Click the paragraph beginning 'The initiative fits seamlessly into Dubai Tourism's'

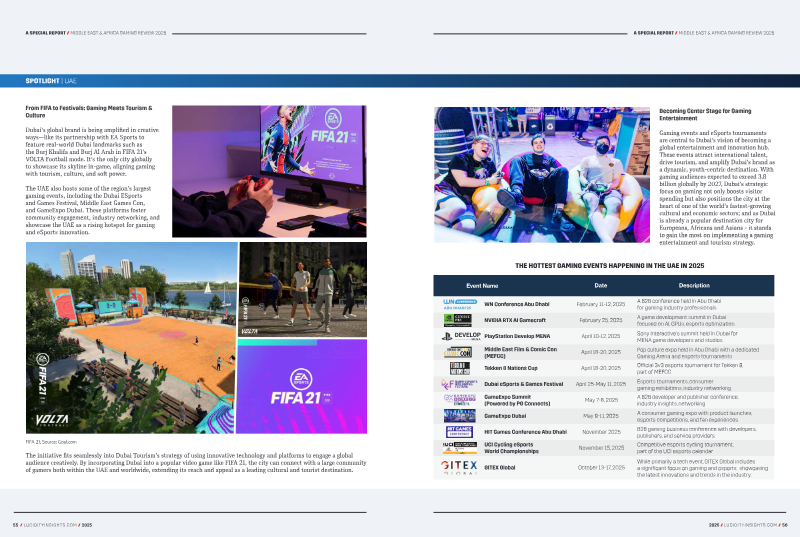pyautogui.click(x=196, y=463)
